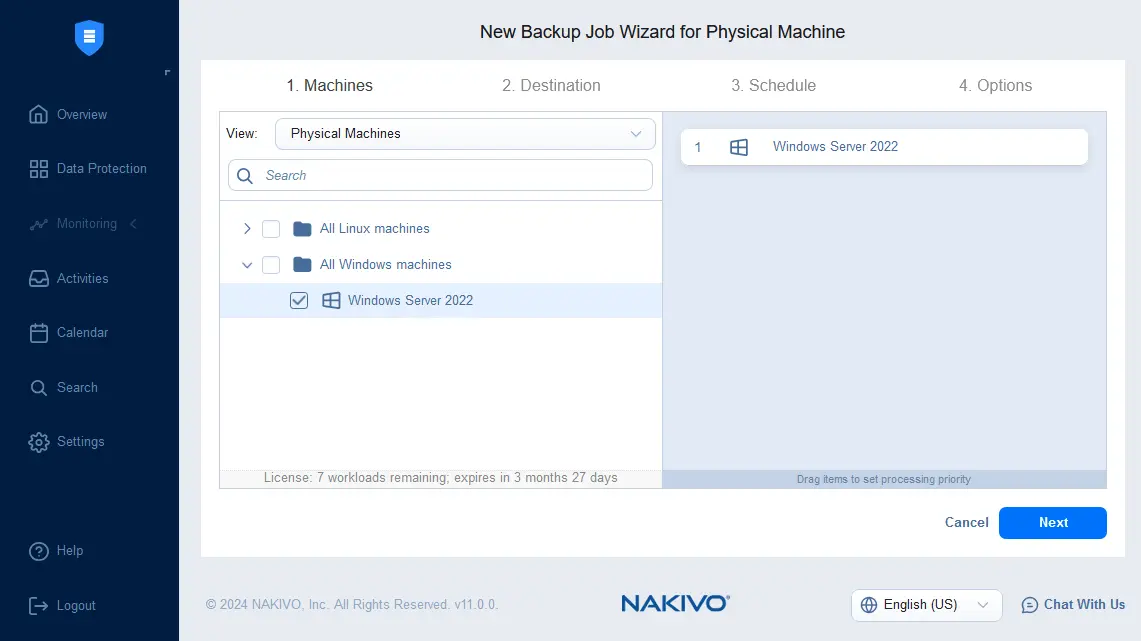Uncheck the Windows Server 2022 checkbox
1141x641 pixels.
click(299, 300)
